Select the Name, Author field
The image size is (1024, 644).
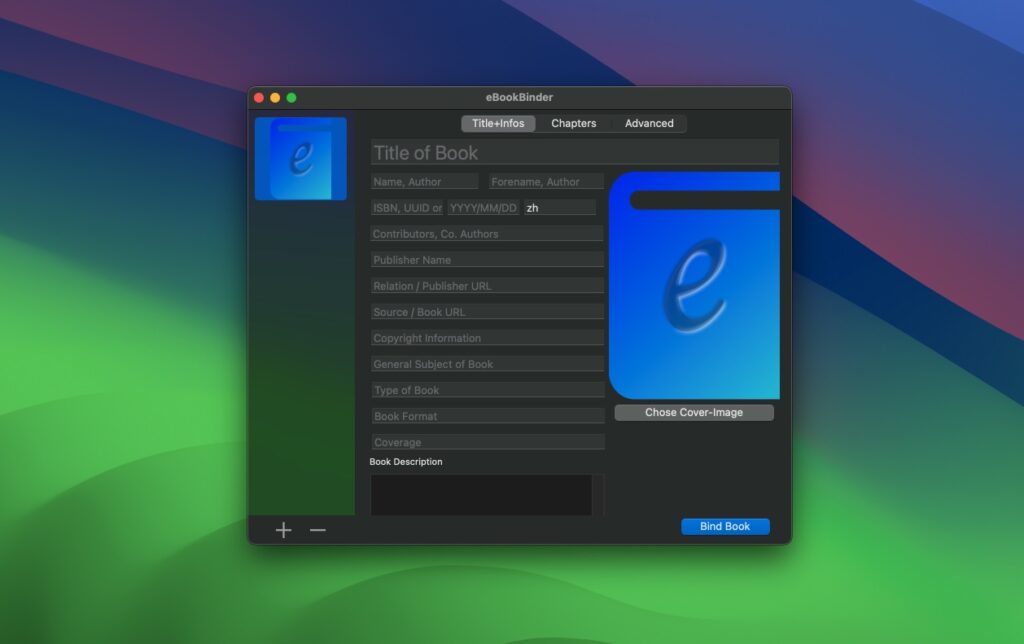click(423, 181)
